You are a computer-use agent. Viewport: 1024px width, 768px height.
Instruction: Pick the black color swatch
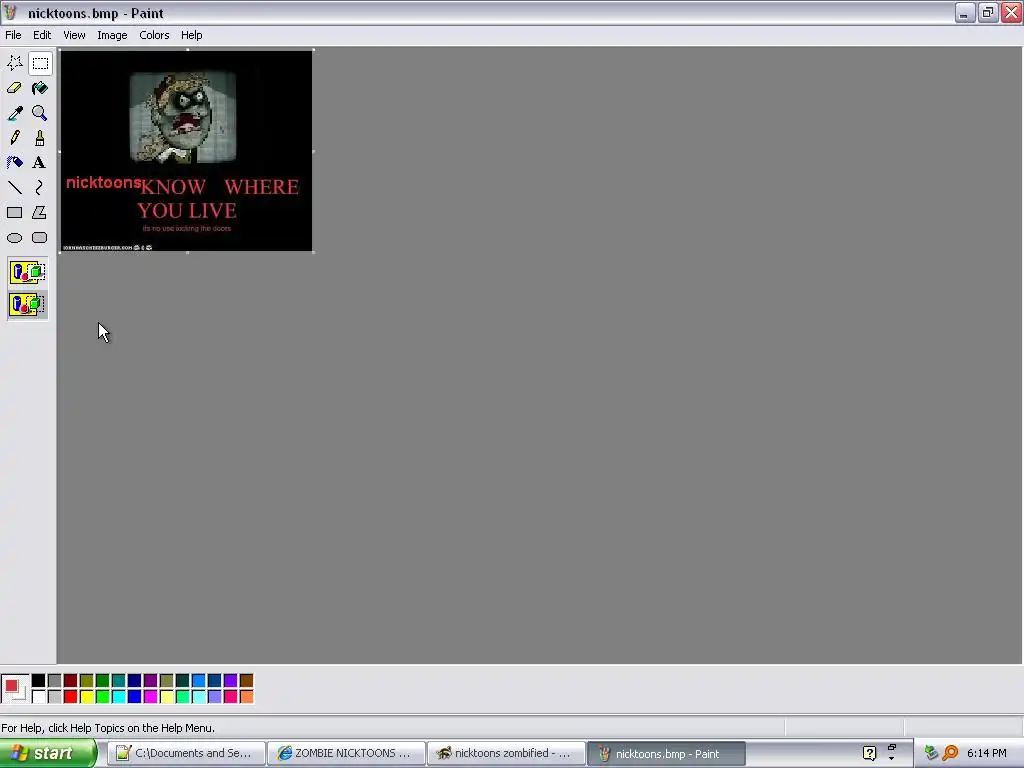(39, 681)
